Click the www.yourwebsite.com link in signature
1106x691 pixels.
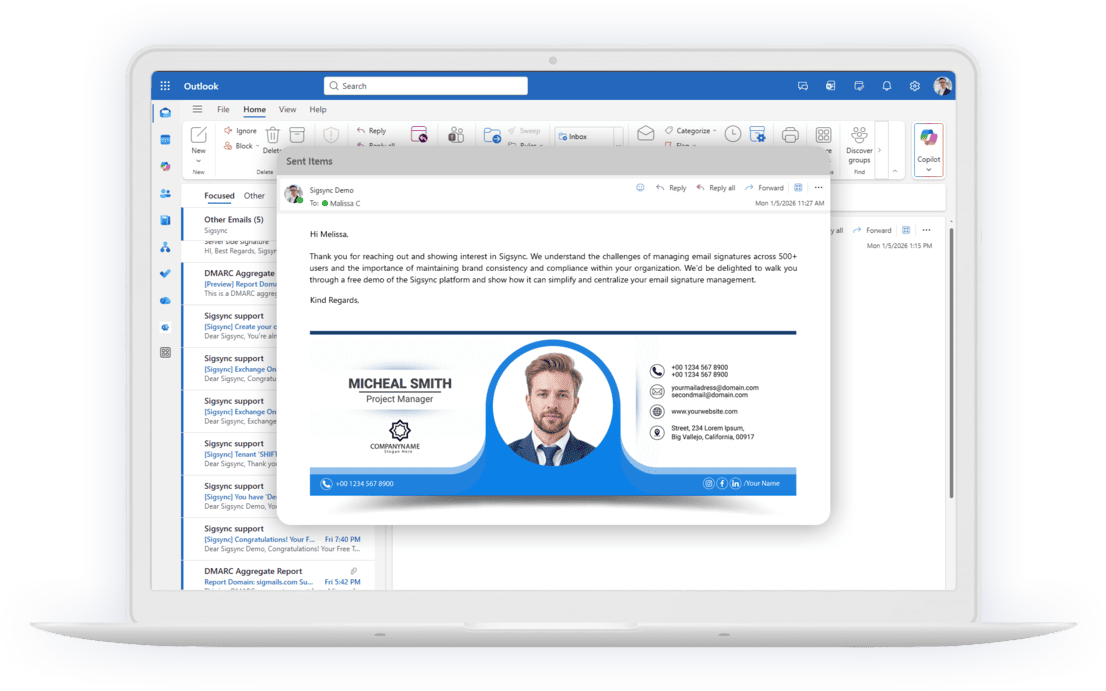(x=704, y=411)
